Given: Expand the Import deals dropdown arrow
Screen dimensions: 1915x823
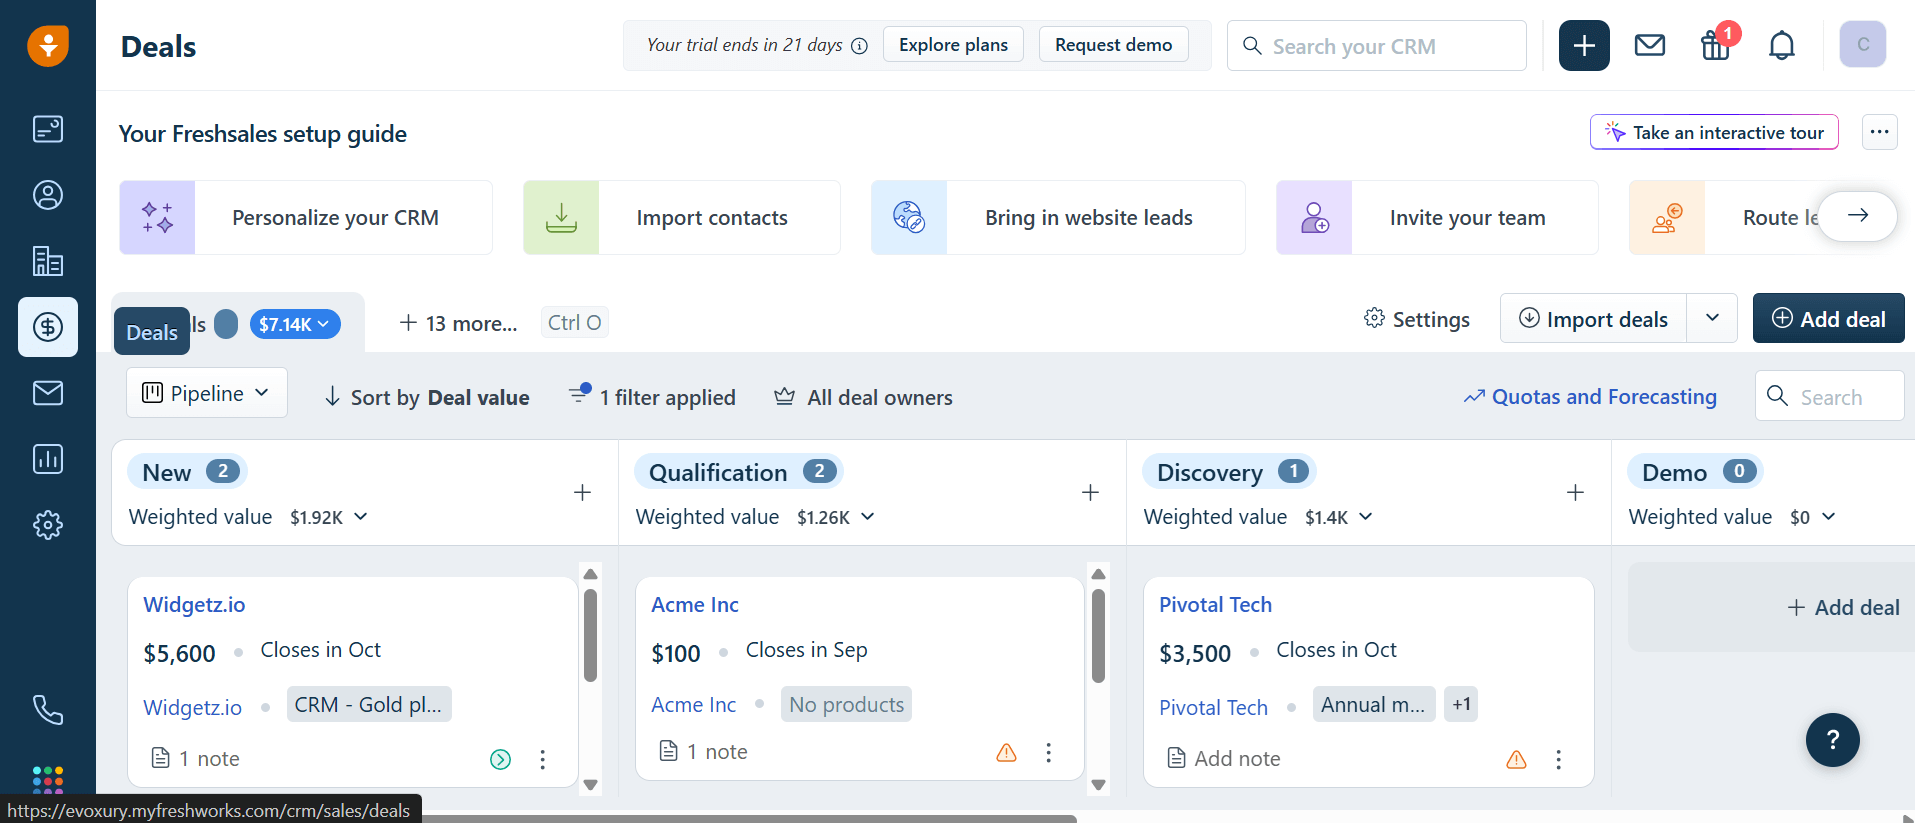Looking at the screenshot, I should point(1712,318).
